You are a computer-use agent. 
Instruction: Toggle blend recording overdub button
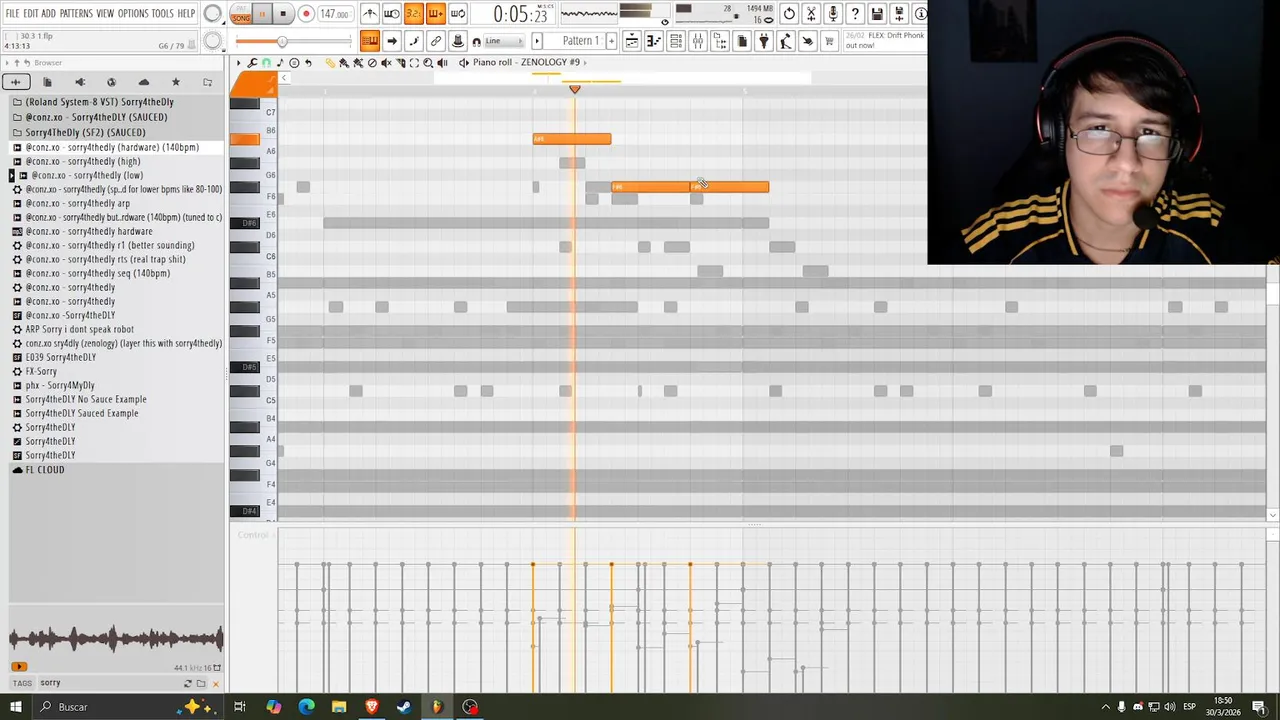(436, 13)
